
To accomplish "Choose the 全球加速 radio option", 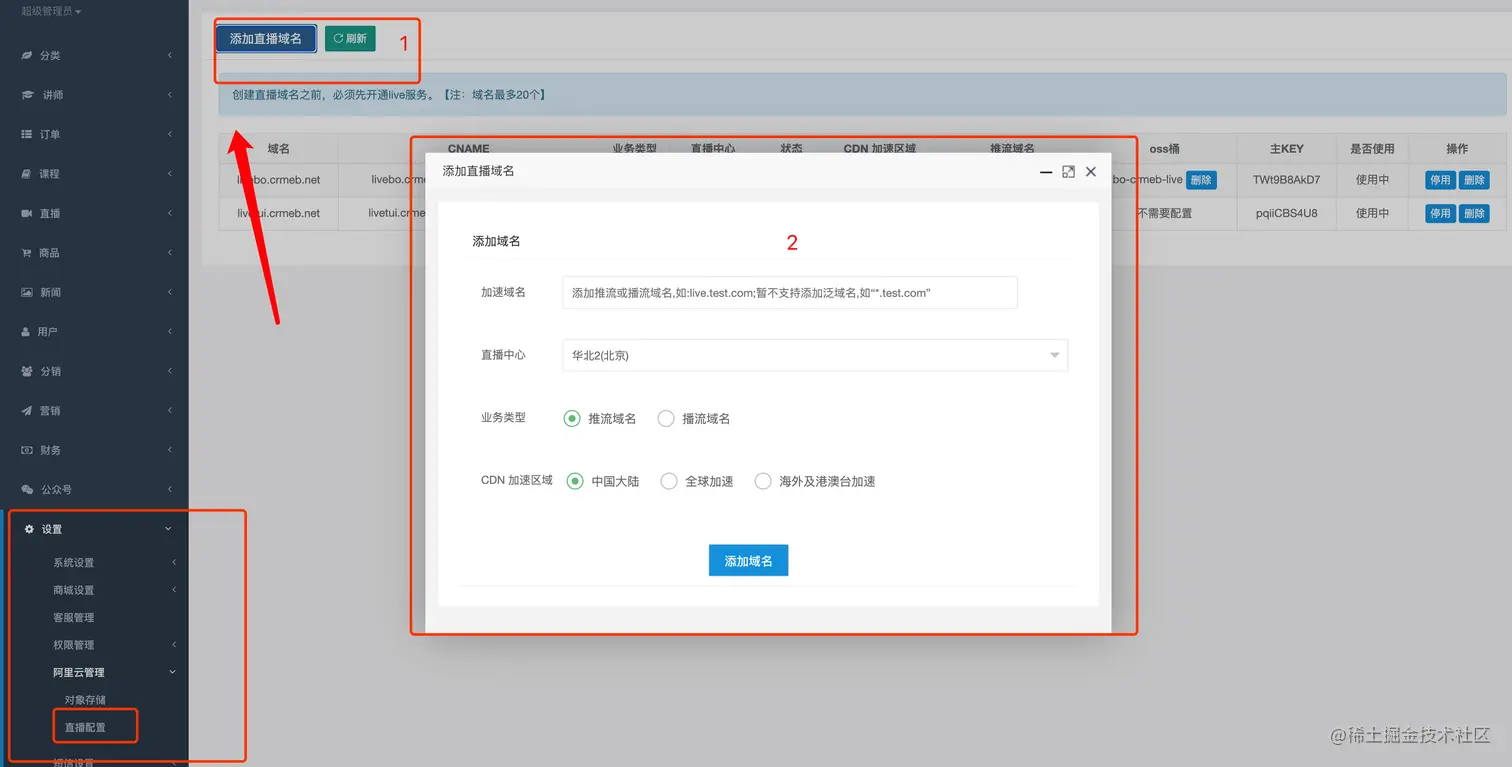I will 669,481.
